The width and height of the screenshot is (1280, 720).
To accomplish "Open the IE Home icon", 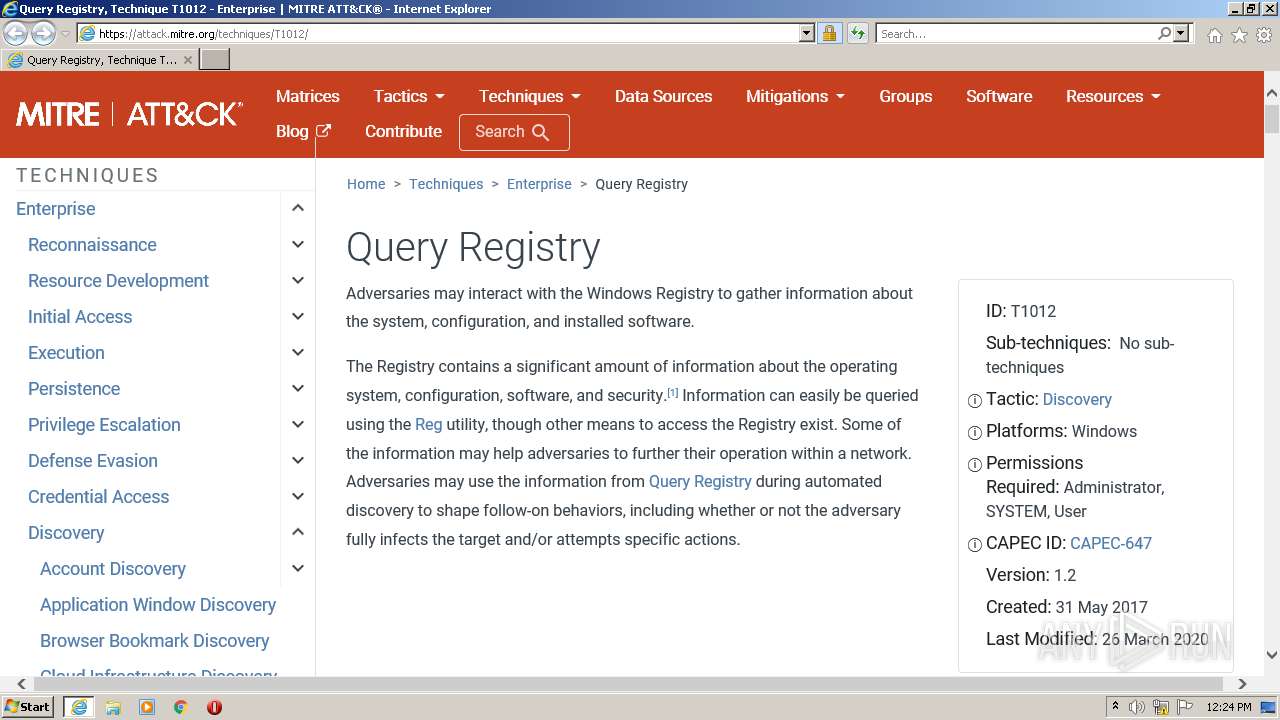I will point(1214,35).
